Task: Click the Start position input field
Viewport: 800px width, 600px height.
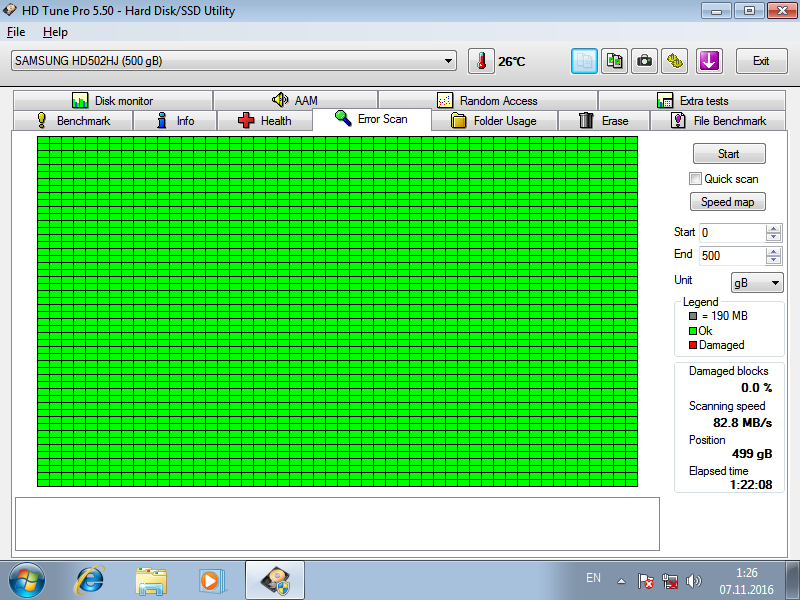Action: [733, 233]
